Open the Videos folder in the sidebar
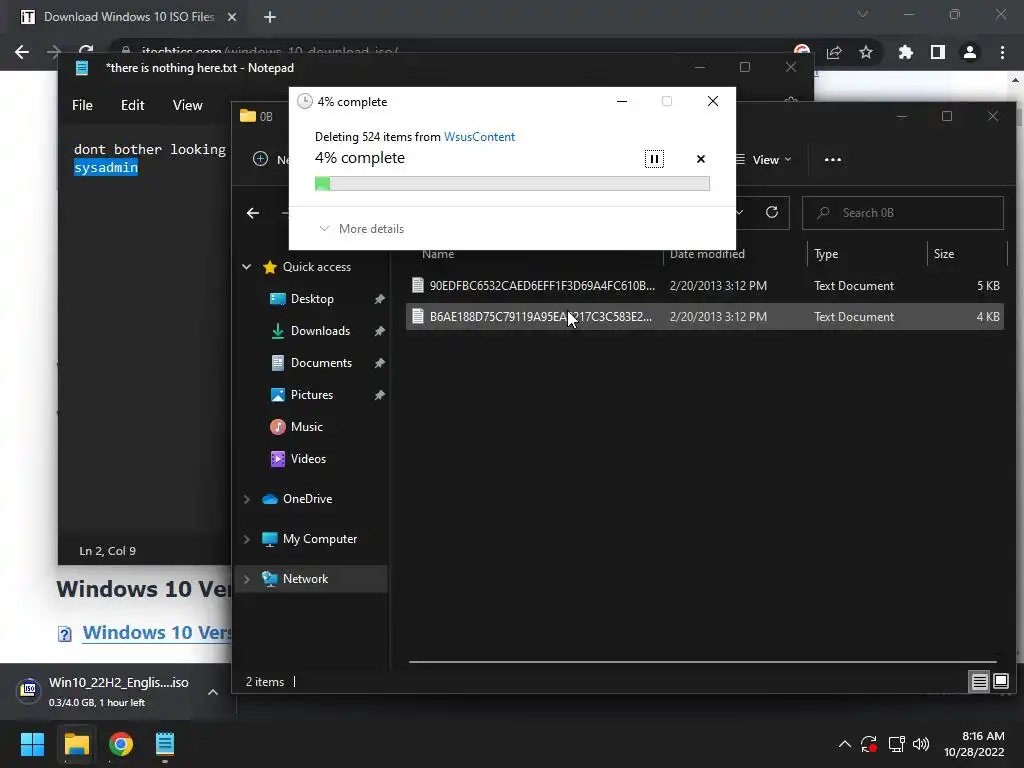1024x768 pixels. click(308, 458)
